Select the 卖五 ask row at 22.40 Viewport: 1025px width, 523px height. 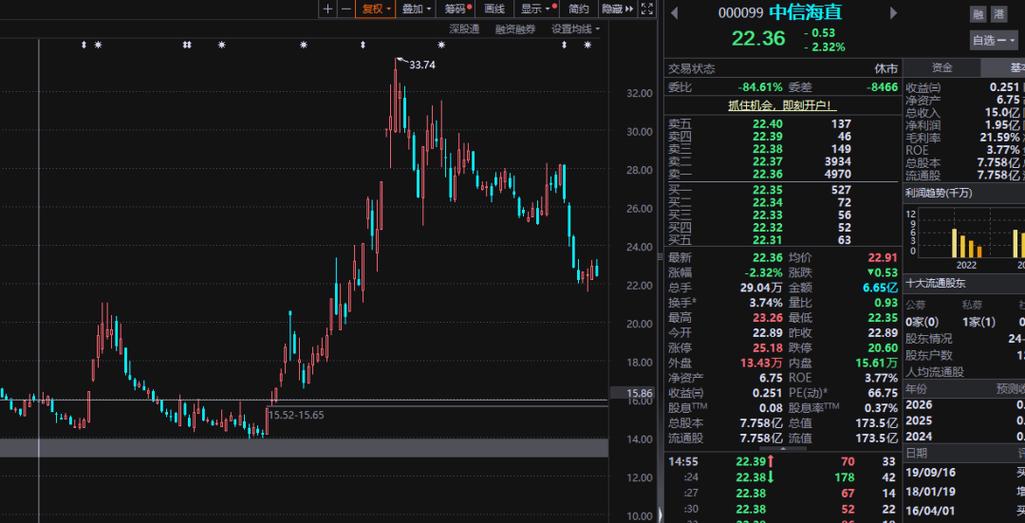pyautogui.click(x=782, y=124)
